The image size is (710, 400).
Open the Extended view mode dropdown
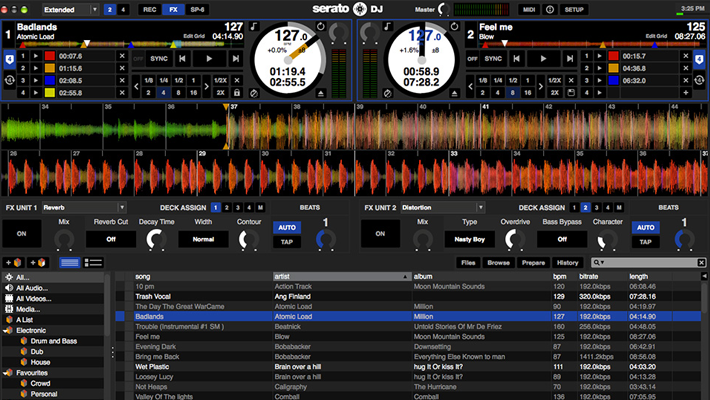[66, 9]
